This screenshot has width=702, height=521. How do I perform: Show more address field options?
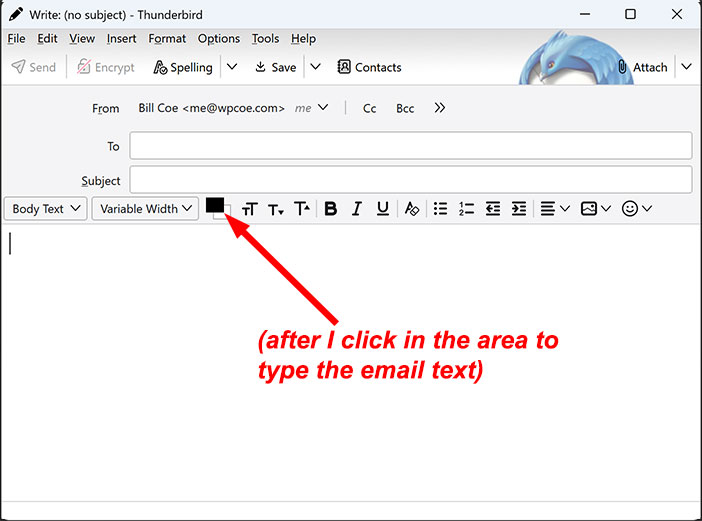tap(440, 108)
